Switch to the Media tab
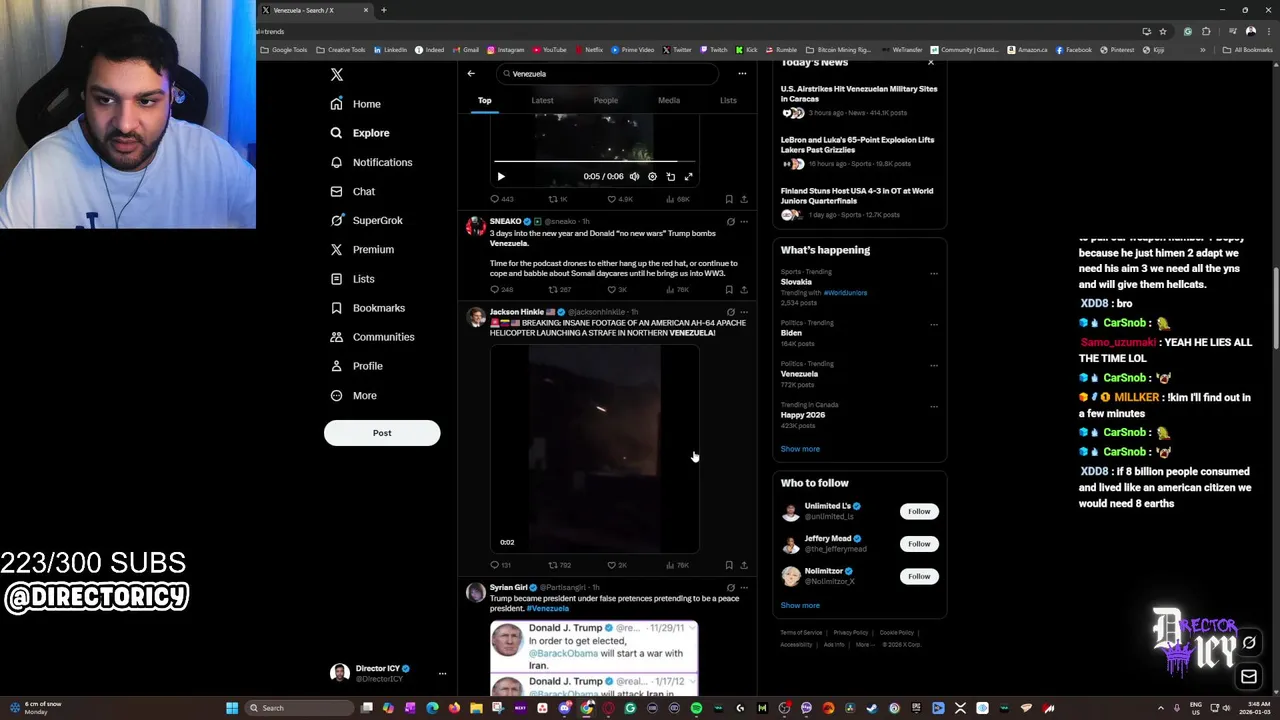Image resolution: width=1280 pixels, height=720 pixels. [x=669, y=100]
